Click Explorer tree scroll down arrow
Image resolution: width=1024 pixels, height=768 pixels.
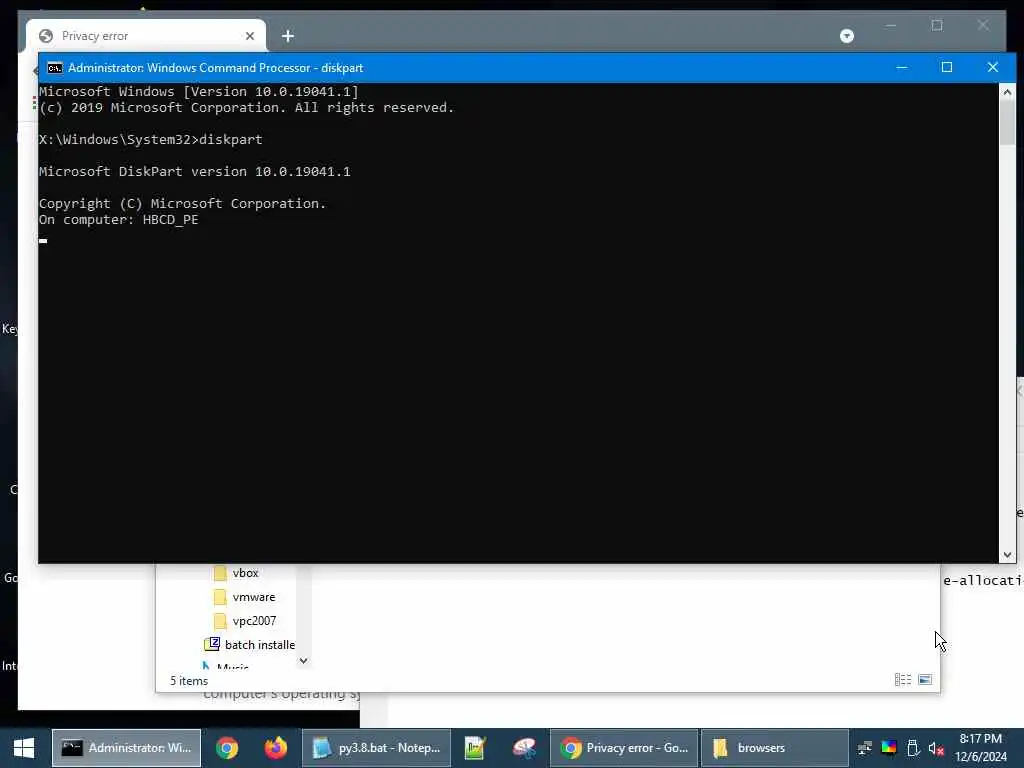[303, 661]
